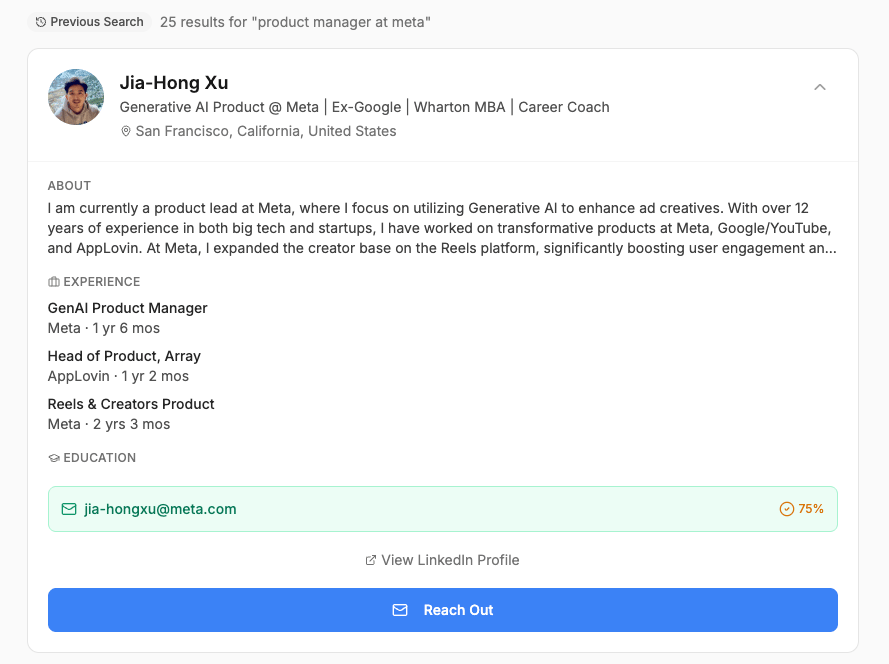Click the 75% confidence check icon
The width and height of the screenshot is (889, 664).
pyautogui.click(x=786, y=509)
